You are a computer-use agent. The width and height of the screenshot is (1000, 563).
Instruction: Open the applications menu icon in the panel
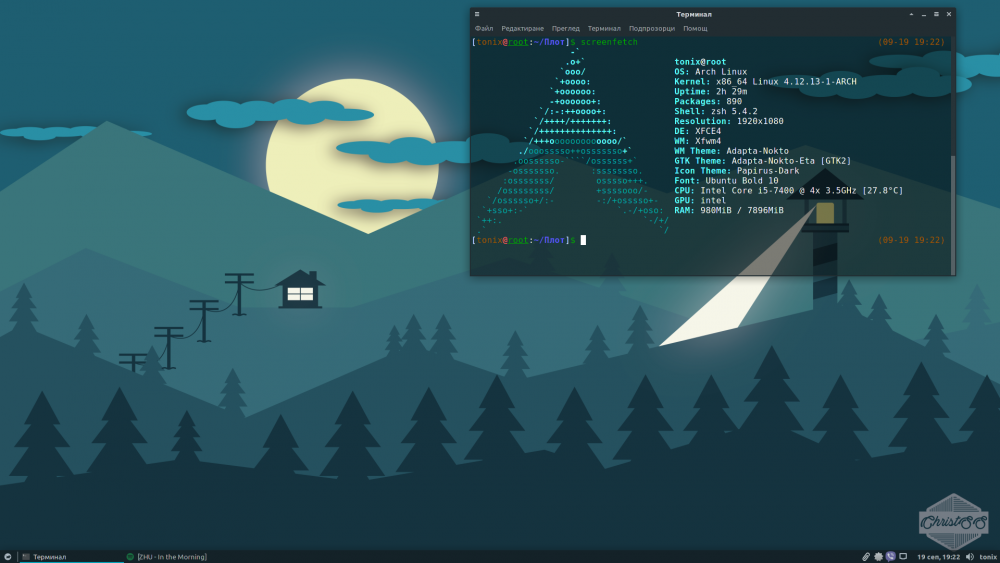pyautogui.click(x=8, y=557)
